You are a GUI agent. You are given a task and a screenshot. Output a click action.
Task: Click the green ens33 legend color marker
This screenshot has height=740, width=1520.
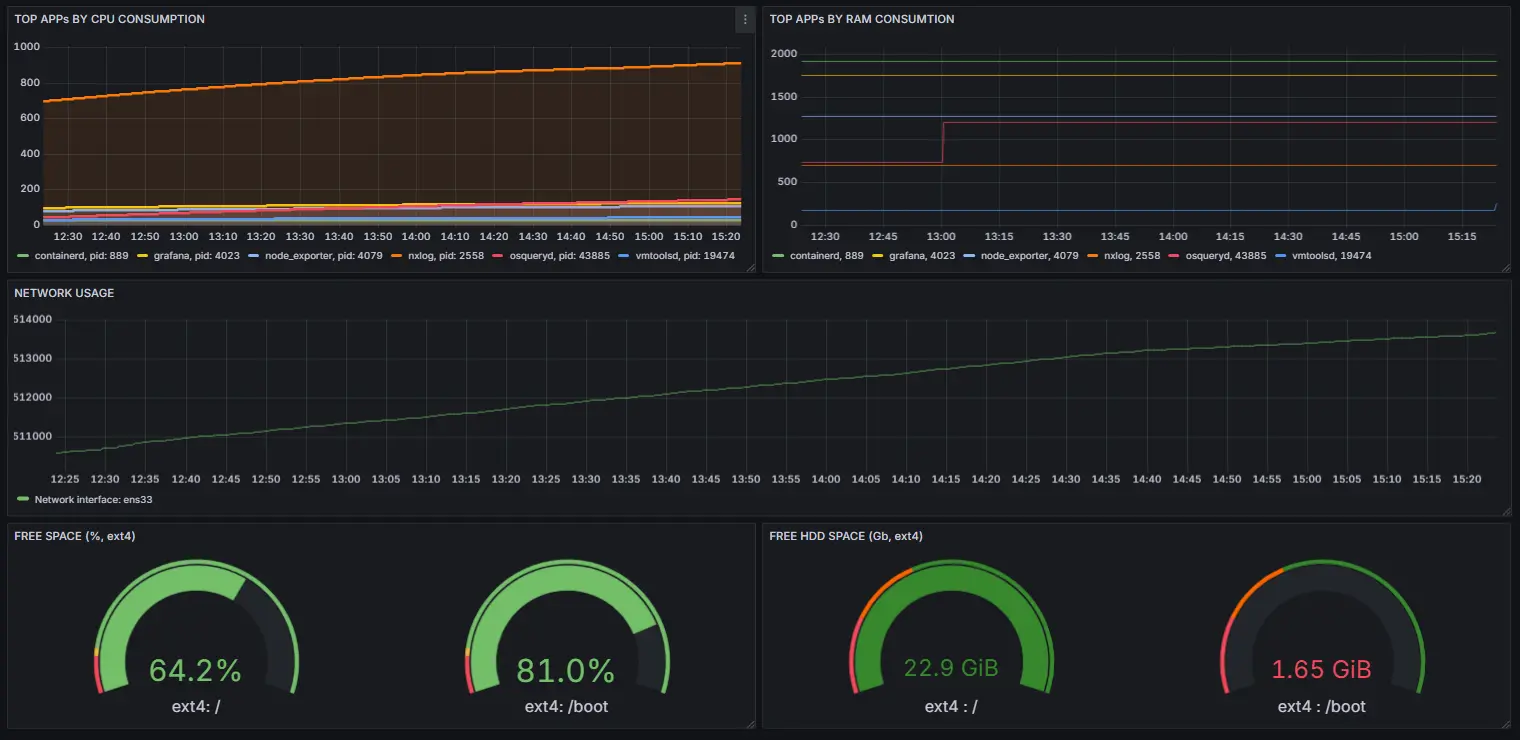click(x=23, y=499)
